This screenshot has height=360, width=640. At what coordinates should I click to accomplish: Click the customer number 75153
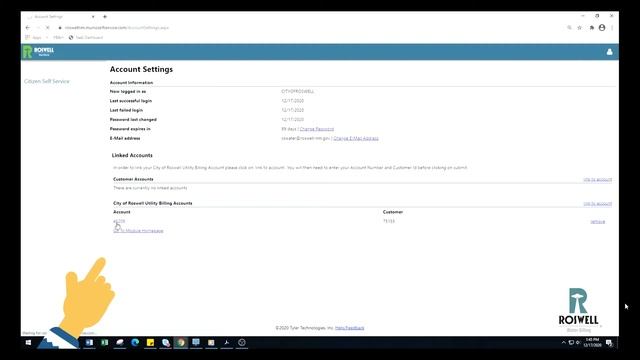coord(389,221)
